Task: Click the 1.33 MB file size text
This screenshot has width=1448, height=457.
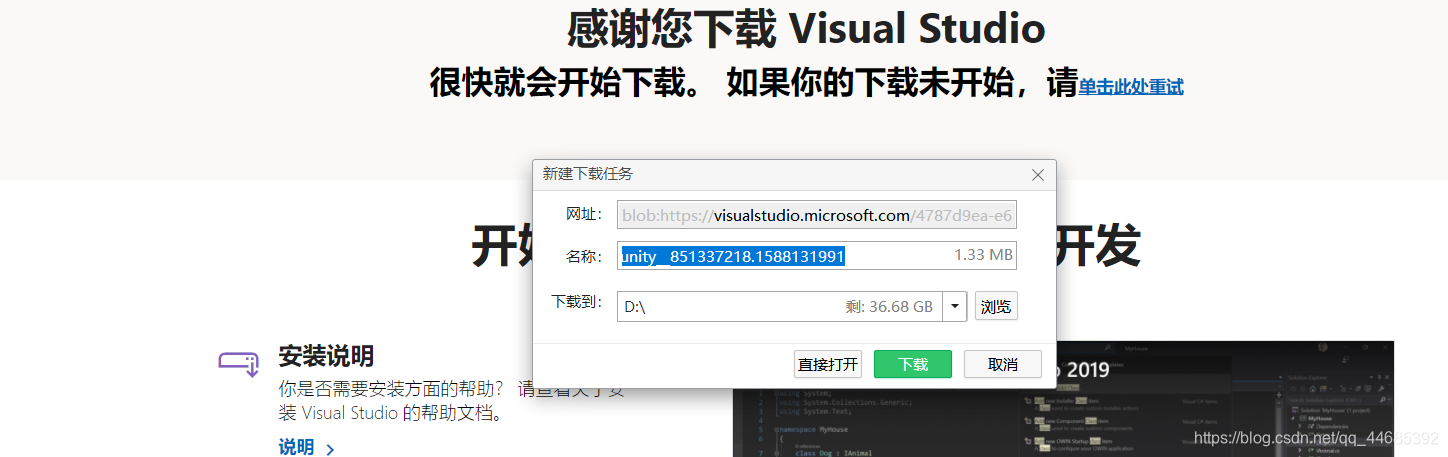Action: pos(983,255)
